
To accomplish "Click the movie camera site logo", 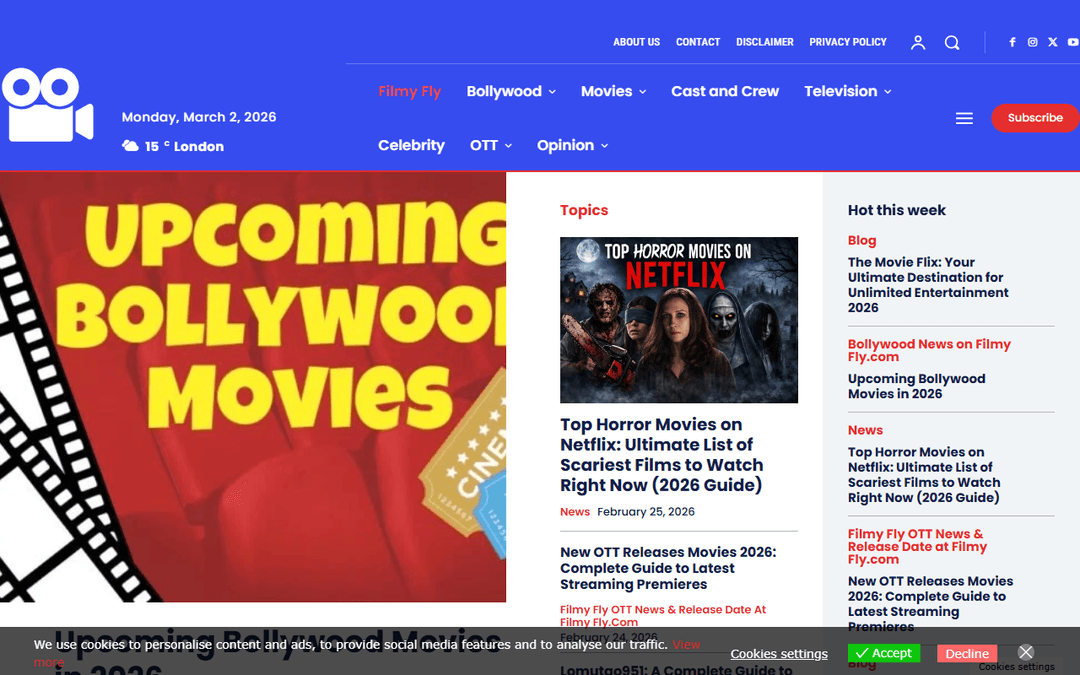I will click(48, 105).
